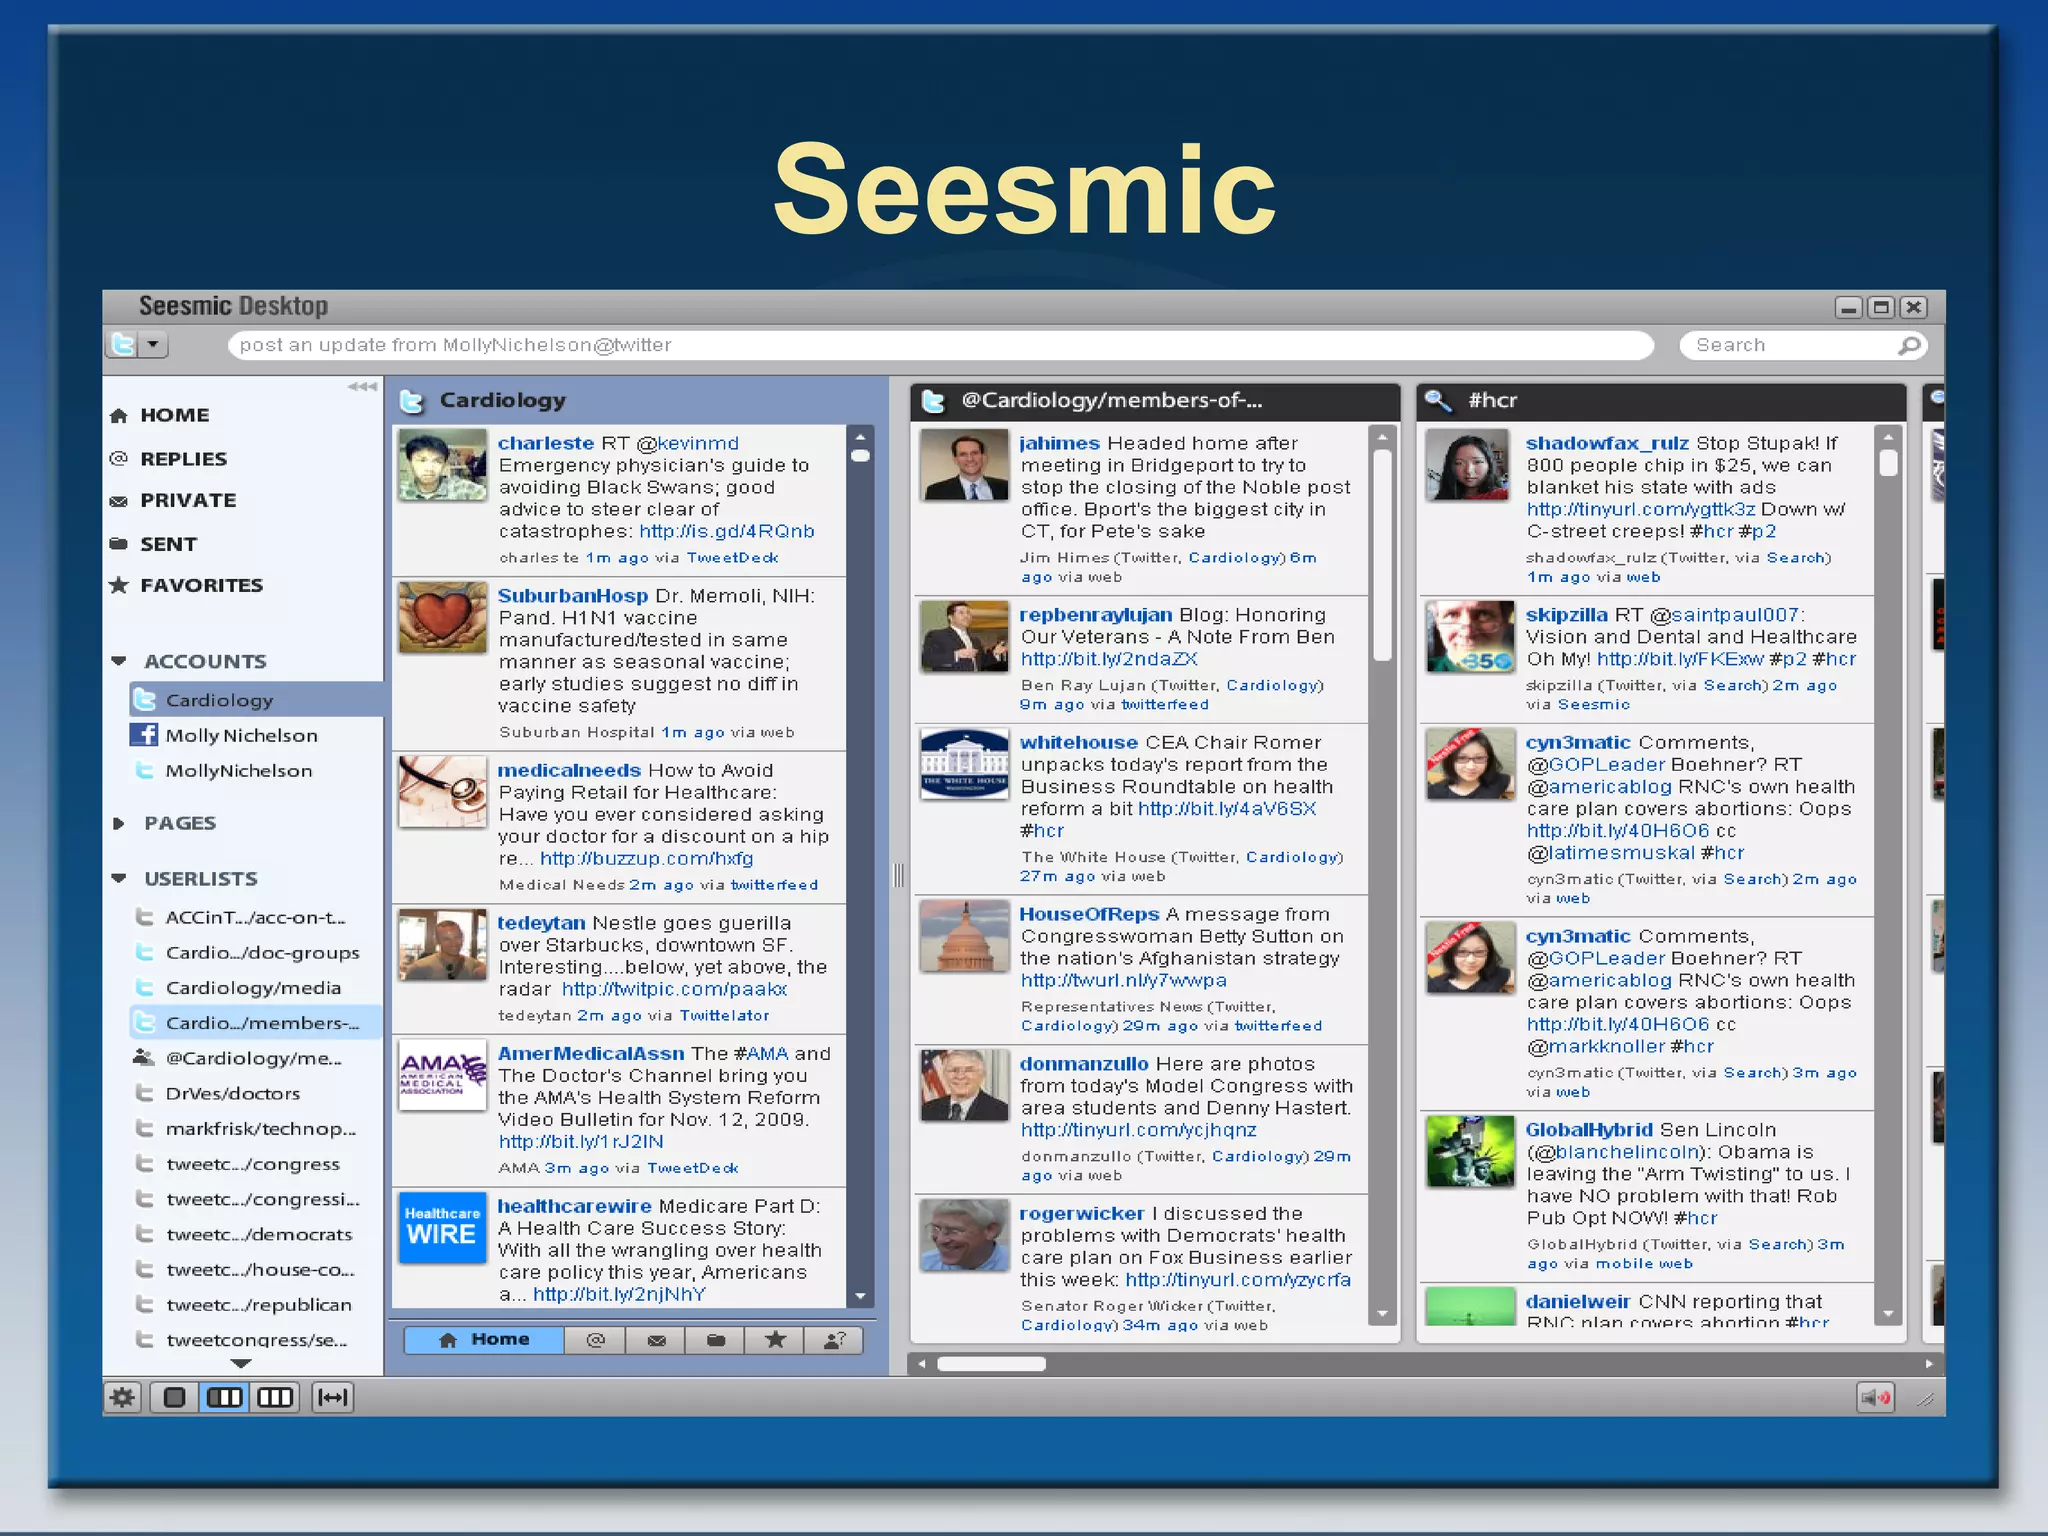Screen dimensions: 2048x1536
Task: Open PRIVATE messages in the sidebar
Action: click(188, 500)
